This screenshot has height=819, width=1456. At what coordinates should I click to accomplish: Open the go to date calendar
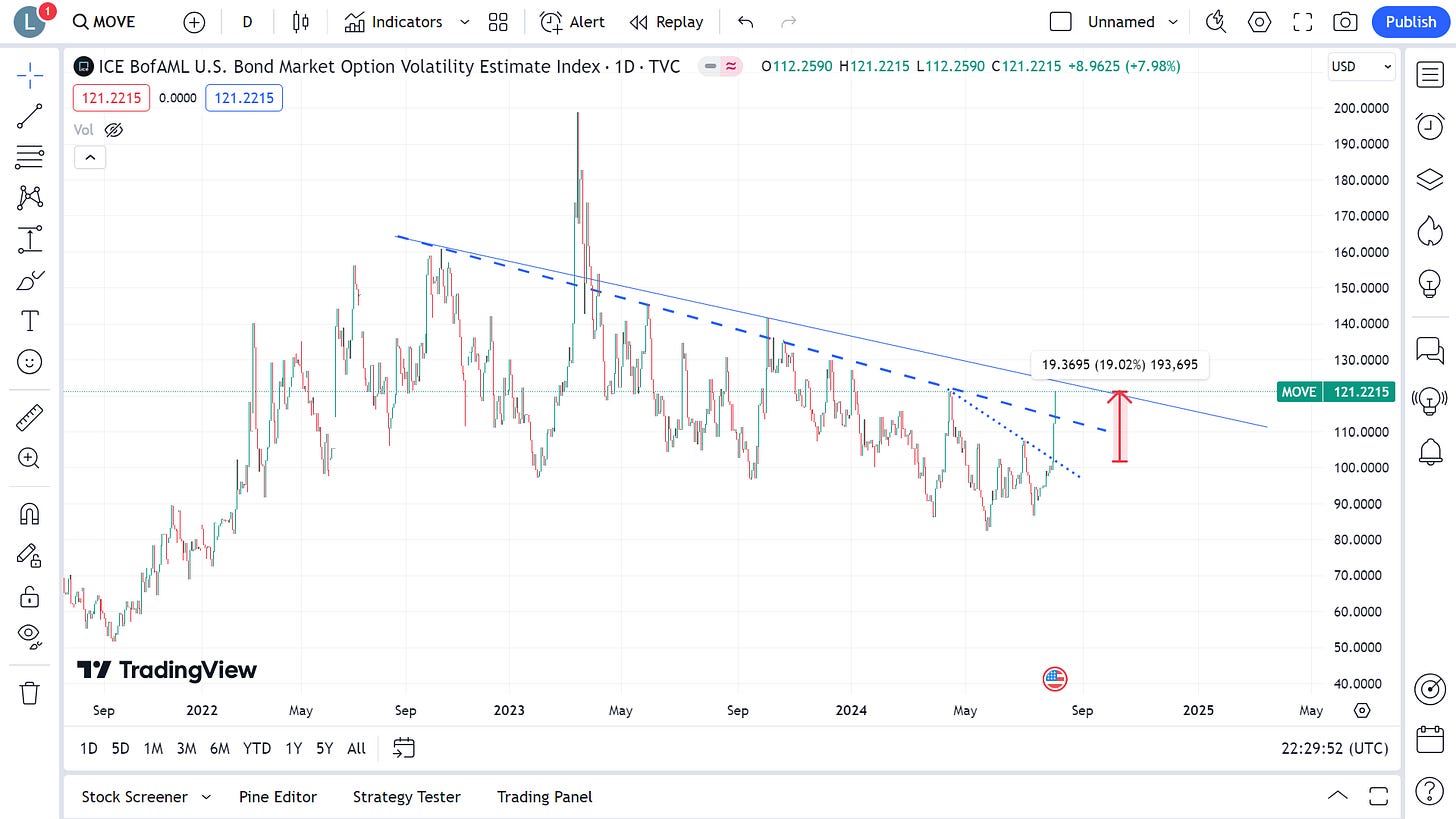tap(404, 748)
